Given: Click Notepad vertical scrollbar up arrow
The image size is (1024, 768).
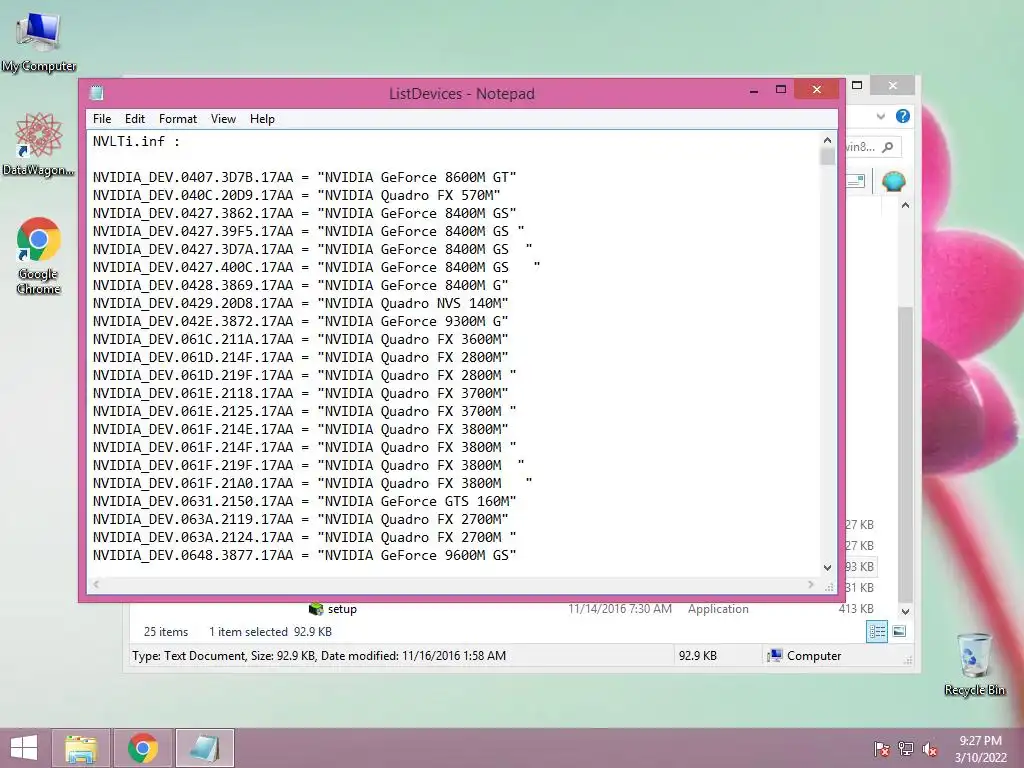Looking at the screenshot, I should coord(827,140).
